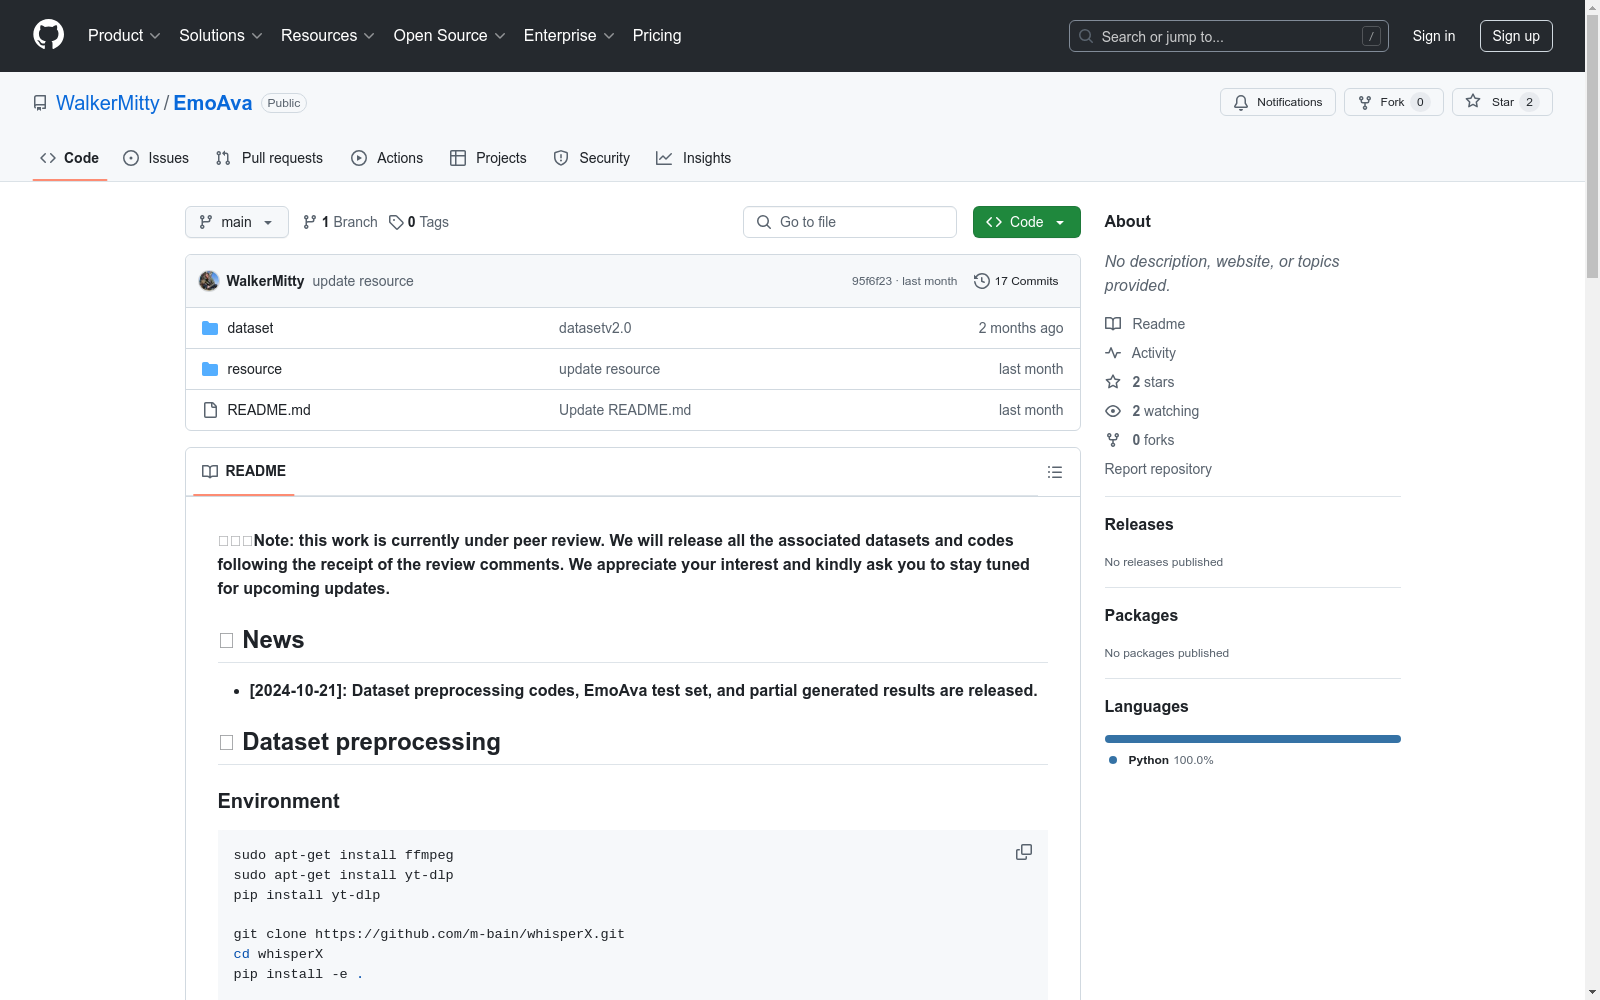The height and width of the screenshot is (1000, 1600).
Task: Click the Security shield icon
Action: pos(561,158)
